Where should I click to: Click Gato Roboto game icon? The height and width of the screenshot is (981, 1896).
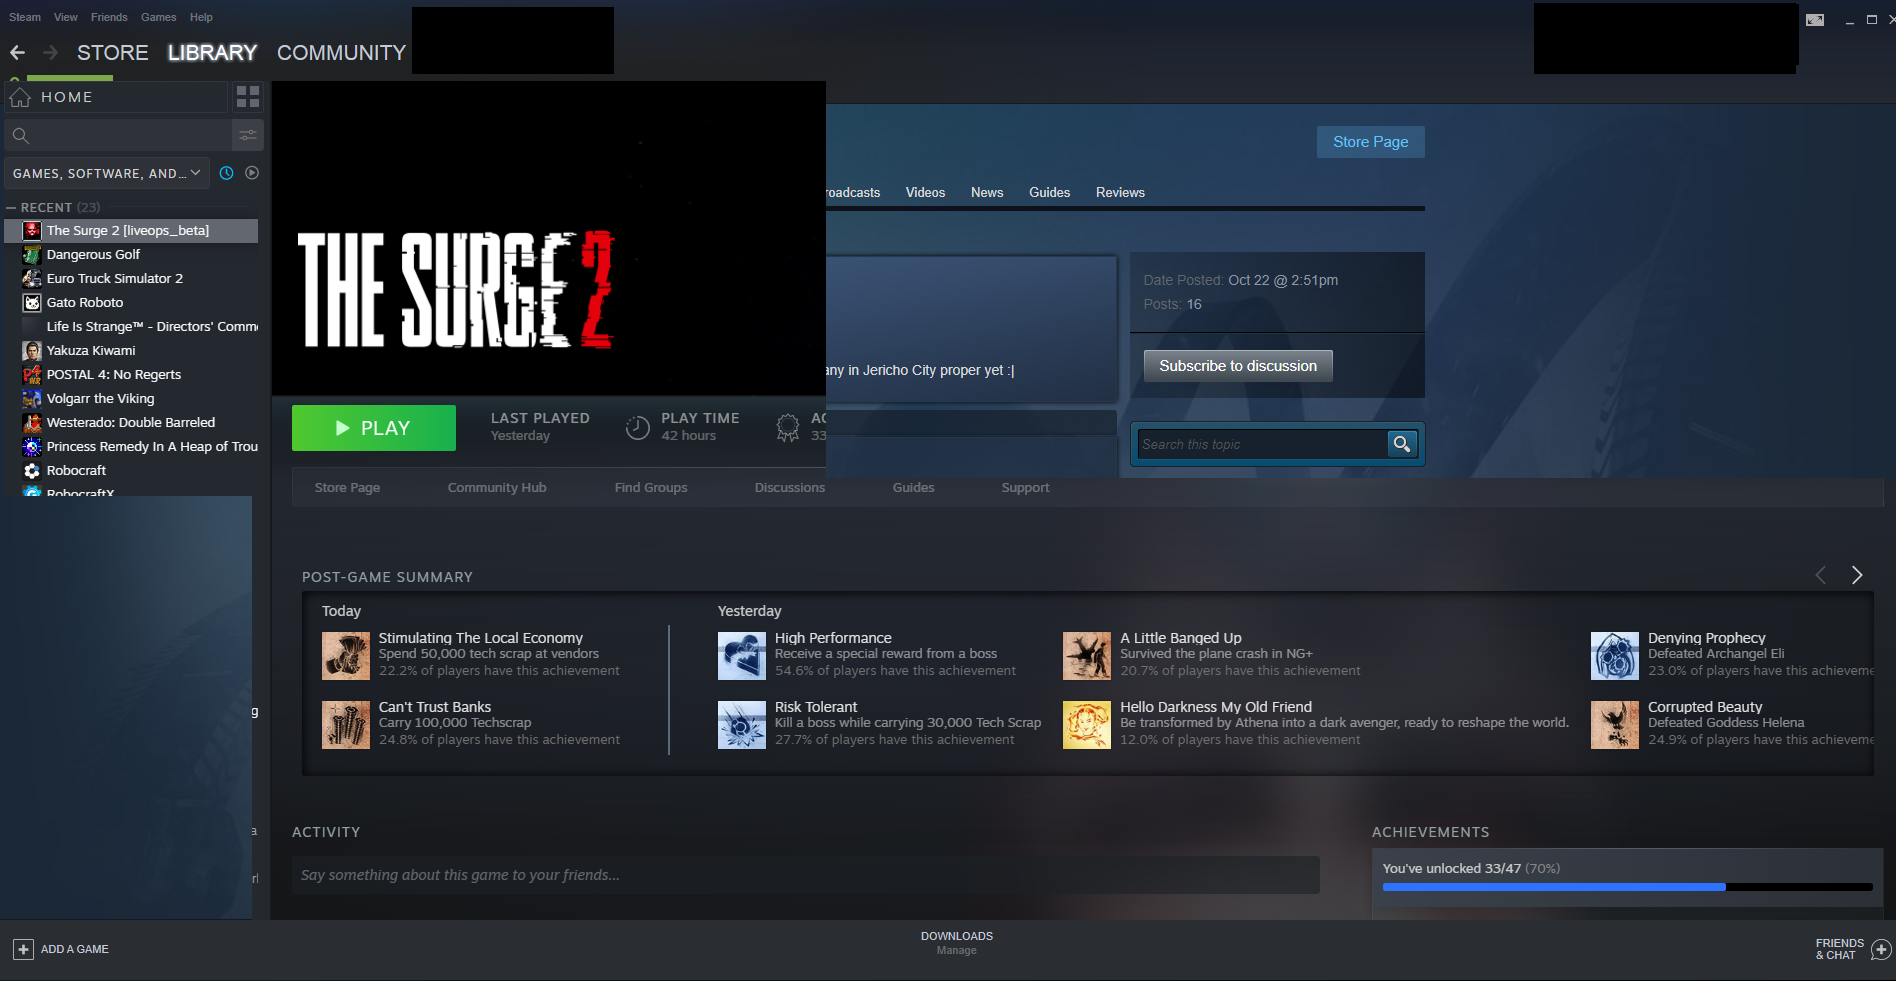point(32,303)
